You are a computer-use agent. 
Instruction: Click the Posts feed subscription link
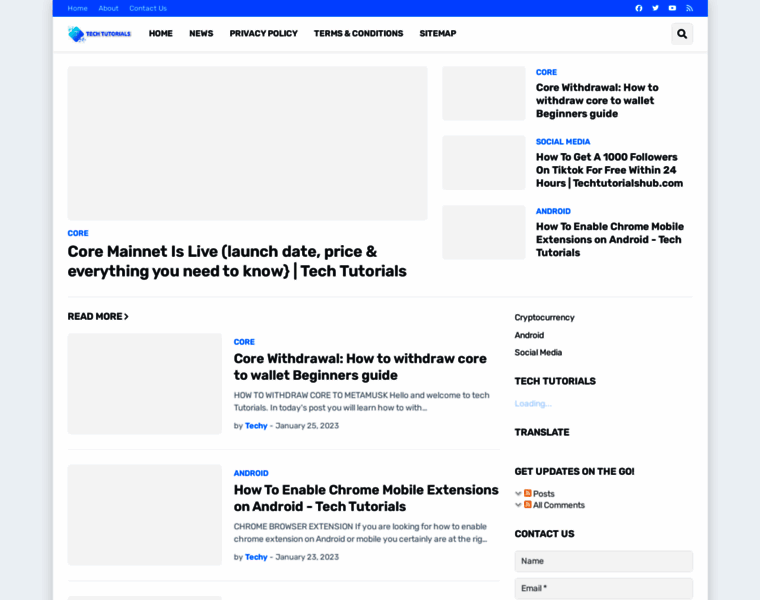click(x=543, y=493)
